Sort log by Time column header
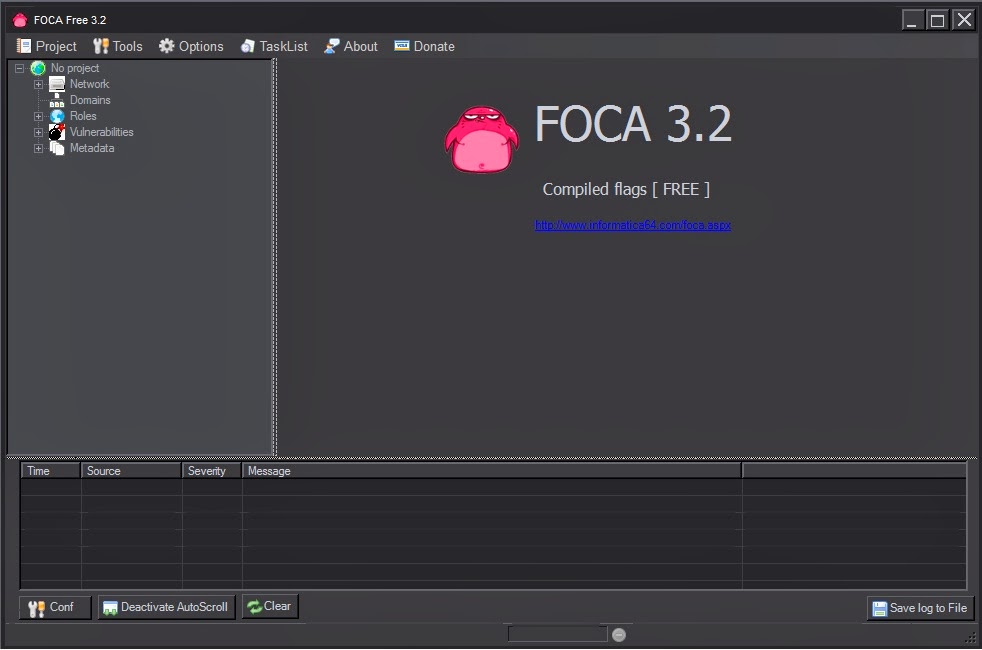Viewport: 982px width, 650px height. [x=51, y=471]
